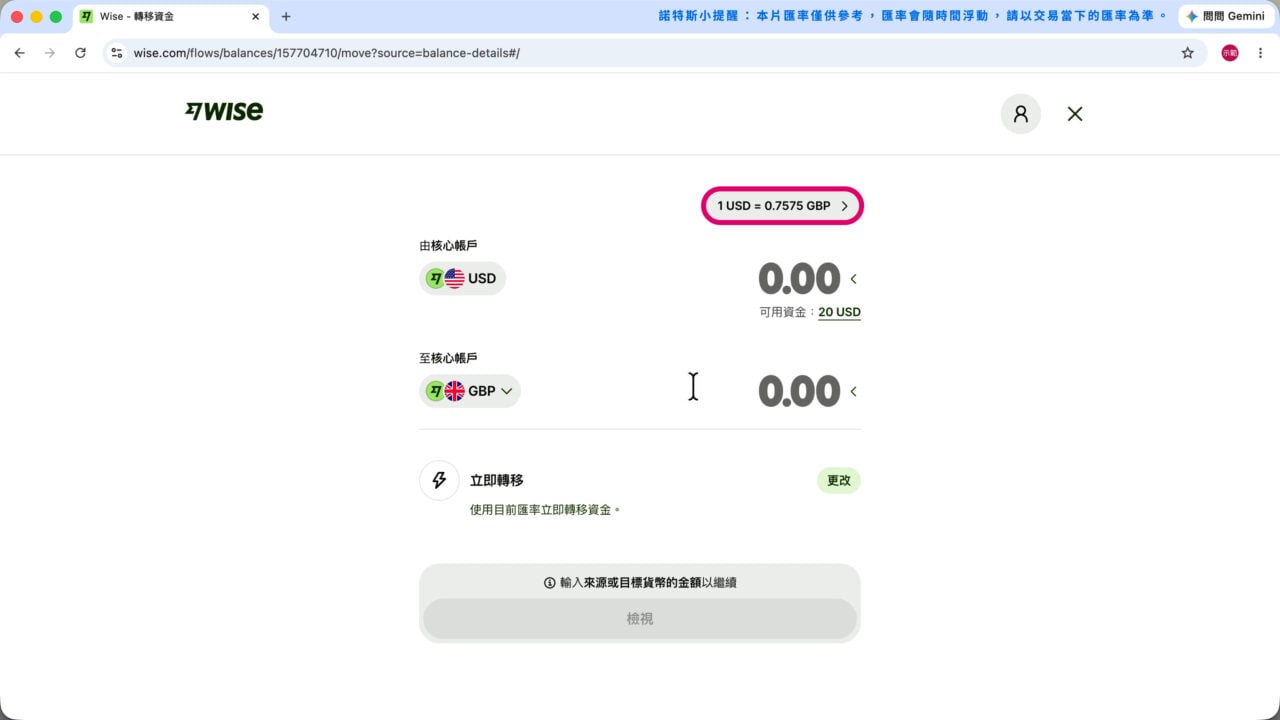Click the 由核心帳戶 label
The height and width of the screenshot is (720, 1280).
pos(448,245)
